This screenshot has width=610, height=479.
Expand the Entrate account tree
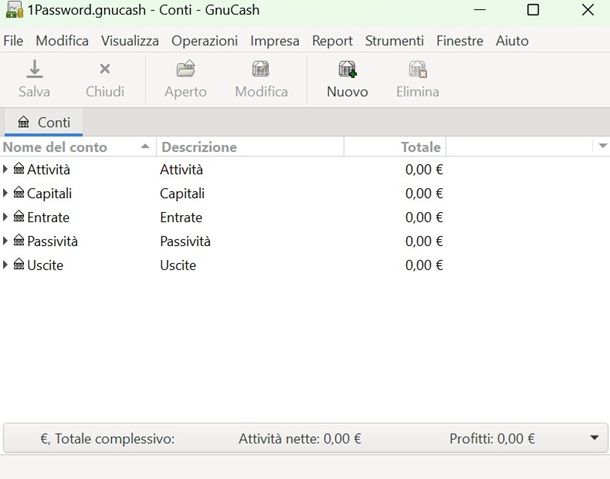coord(5,217)
